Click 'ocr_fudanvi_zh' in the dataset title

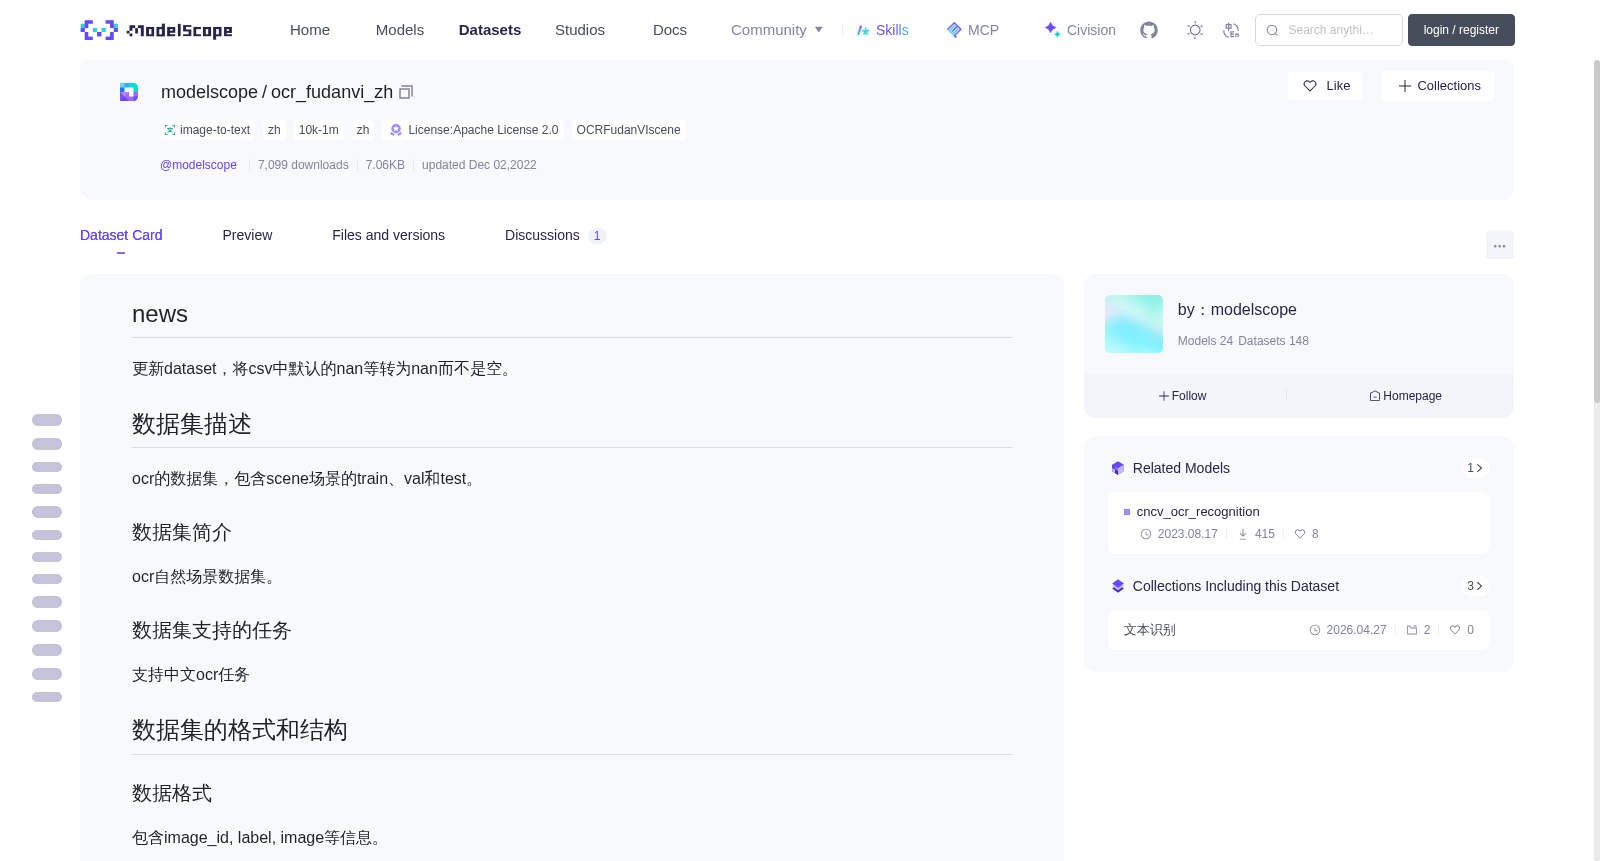332,92
